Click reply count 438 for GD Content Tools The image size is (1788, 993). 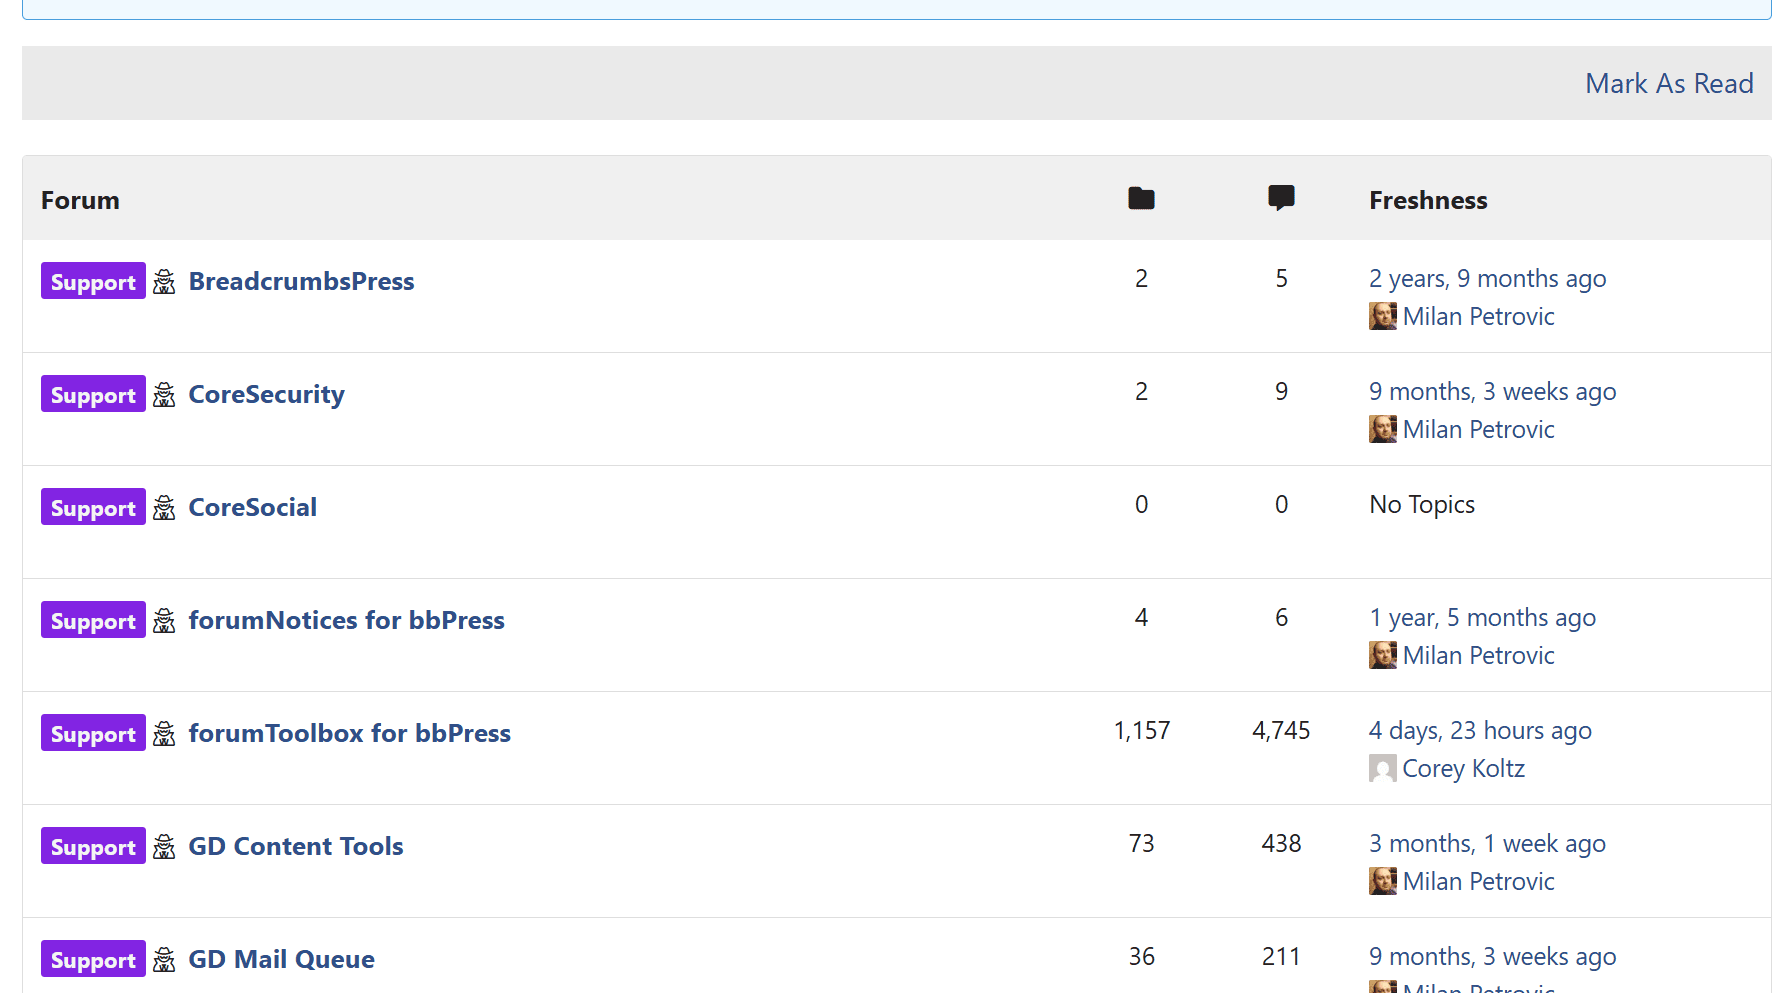[1281, 843]
